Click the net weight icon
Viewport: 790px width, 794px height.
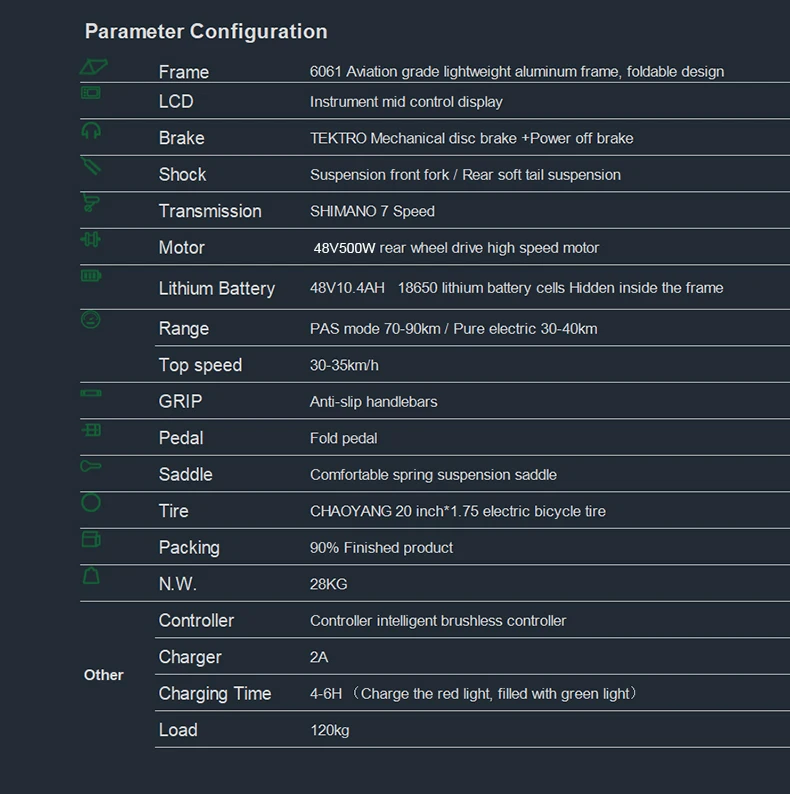91,576
